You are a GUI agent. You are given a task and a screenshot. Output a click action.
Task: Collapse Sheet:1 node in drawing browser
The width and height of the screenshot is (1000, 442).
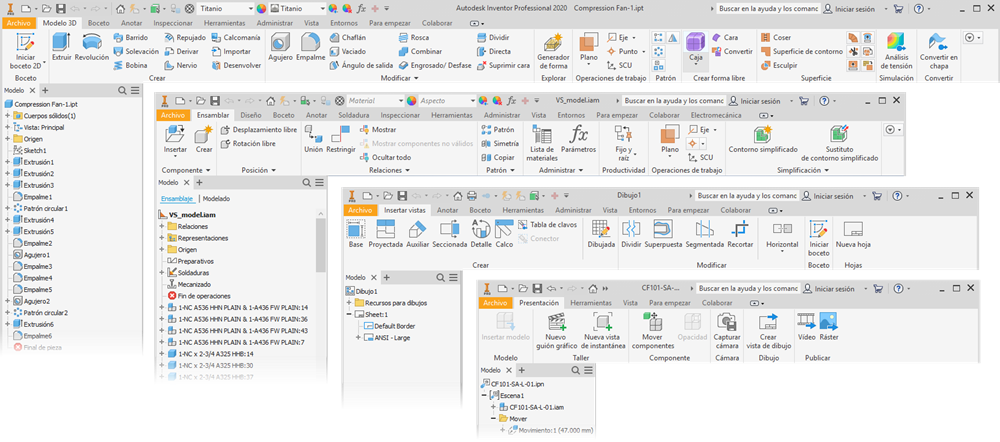[349, 314]
